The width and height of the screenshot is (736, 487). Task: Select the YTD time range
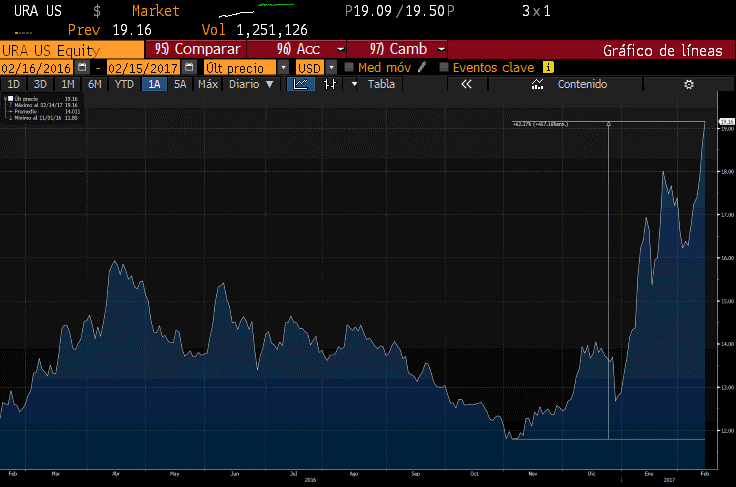(x=124, y=84)
